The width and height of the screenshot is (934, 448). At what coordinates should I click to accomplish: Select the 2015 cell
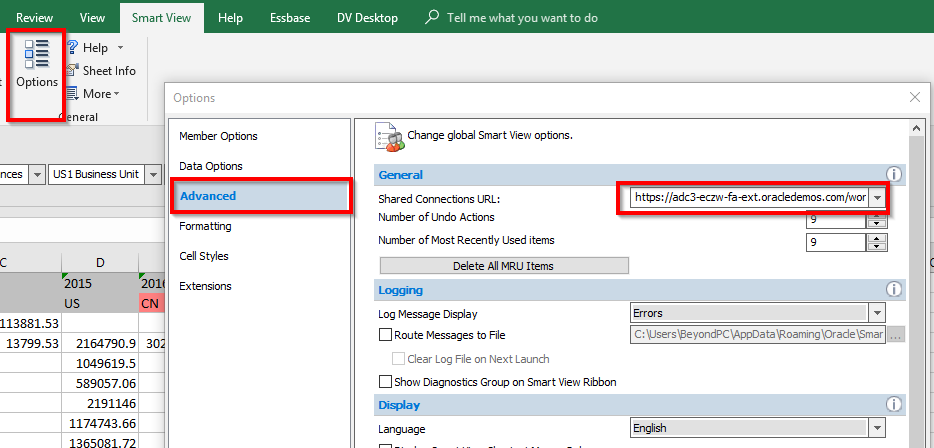[99, 282]
